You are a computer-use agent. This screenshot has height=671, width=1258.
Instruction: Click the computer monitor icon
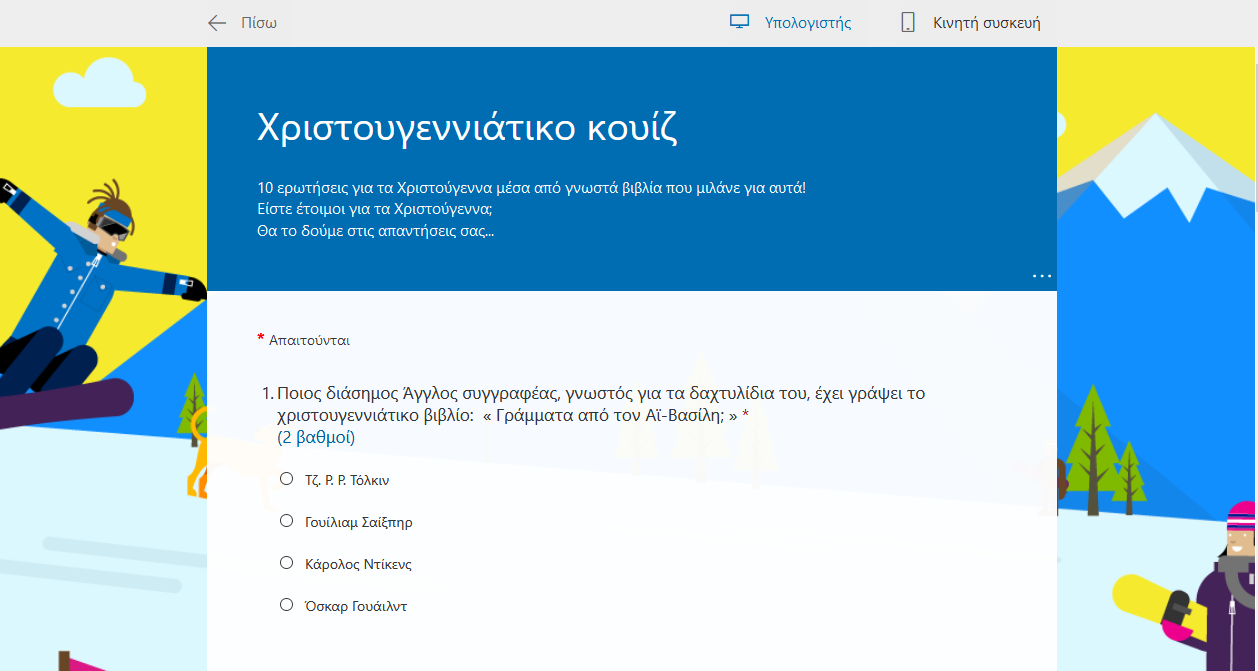click(739, 23)
